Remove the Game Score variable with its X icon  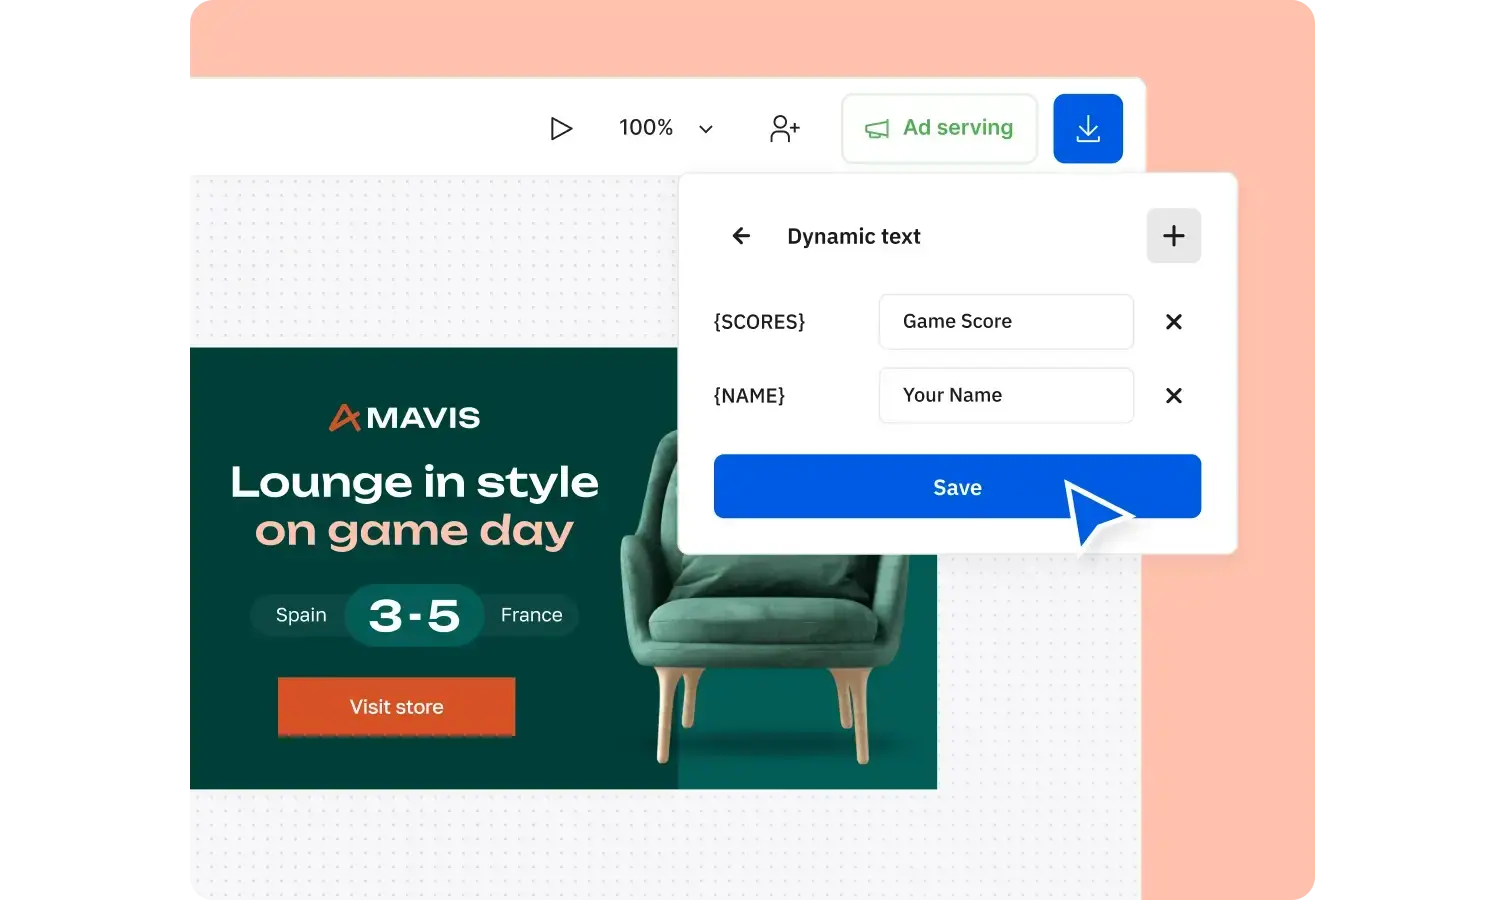click(1173, 322)
